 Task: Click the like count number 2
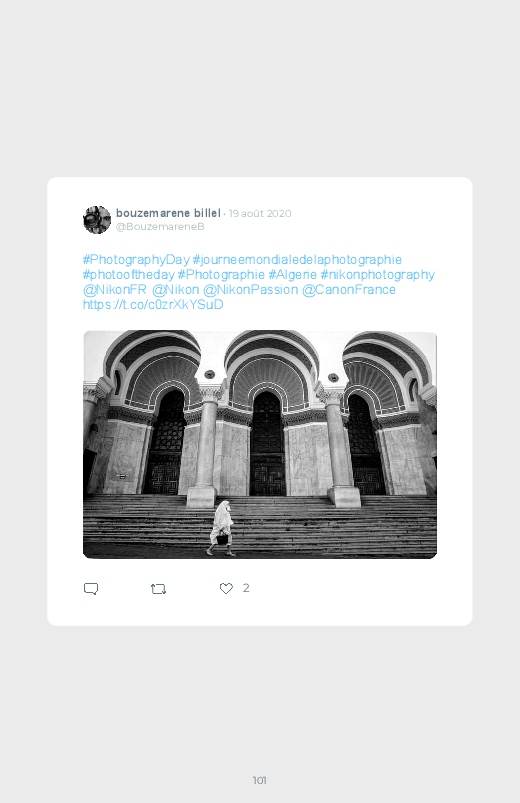click(x=246, y=588)
